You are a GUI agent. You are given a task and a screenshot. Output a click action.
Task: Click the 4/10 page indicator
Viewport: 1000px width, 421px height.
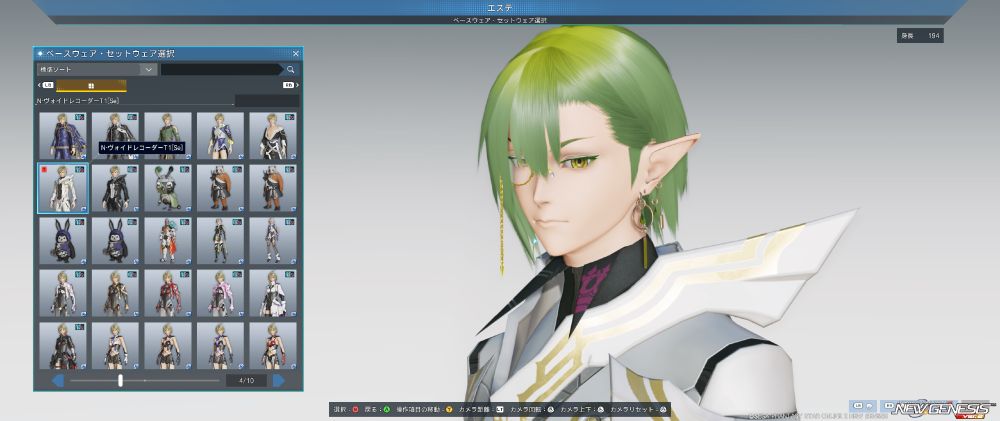246,381
